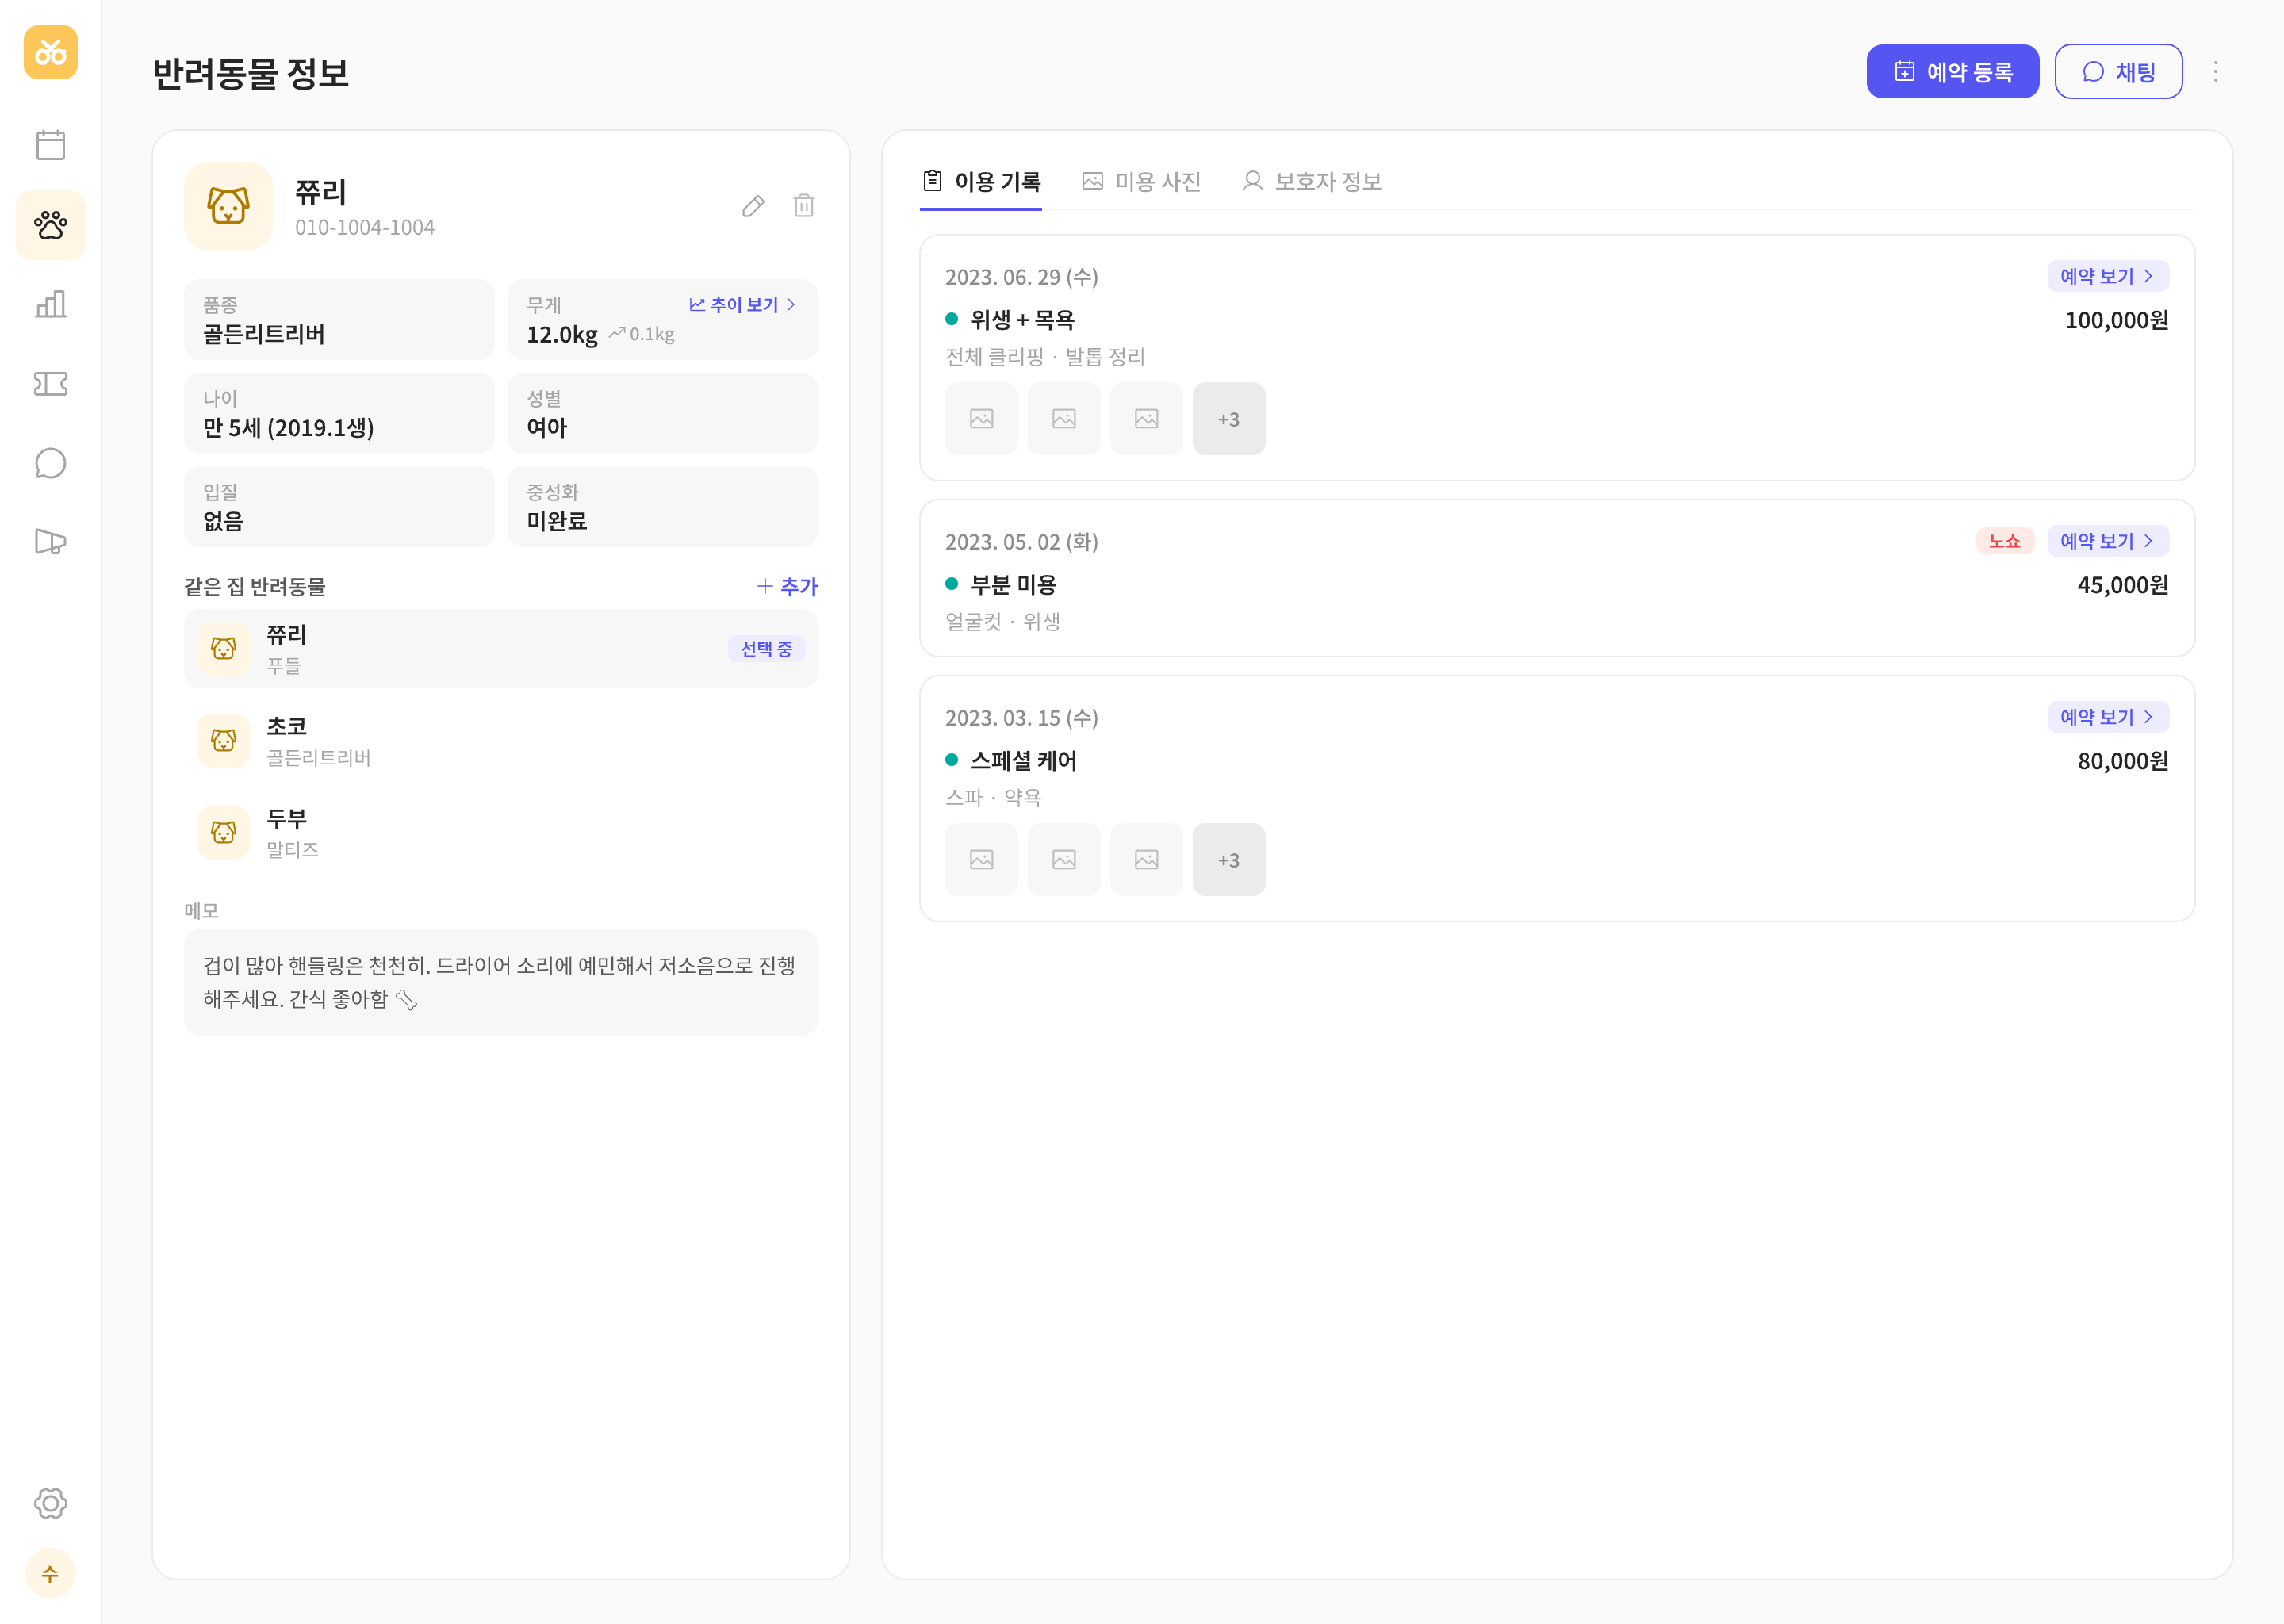Viewport: 2284px width, 1624px height.
Task: Click phone number 010-1004-1004
Action: [365, 228]
